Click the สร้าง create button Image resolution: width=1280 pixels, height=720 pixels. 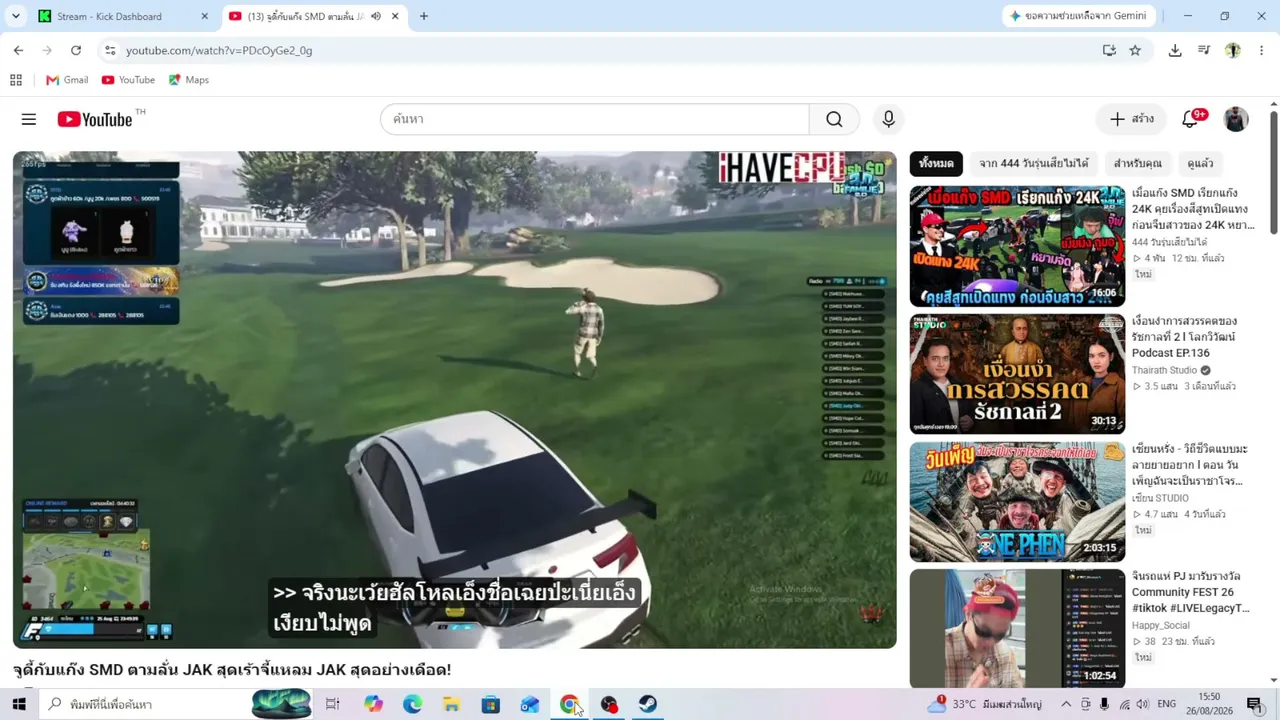pos(1131,119)
